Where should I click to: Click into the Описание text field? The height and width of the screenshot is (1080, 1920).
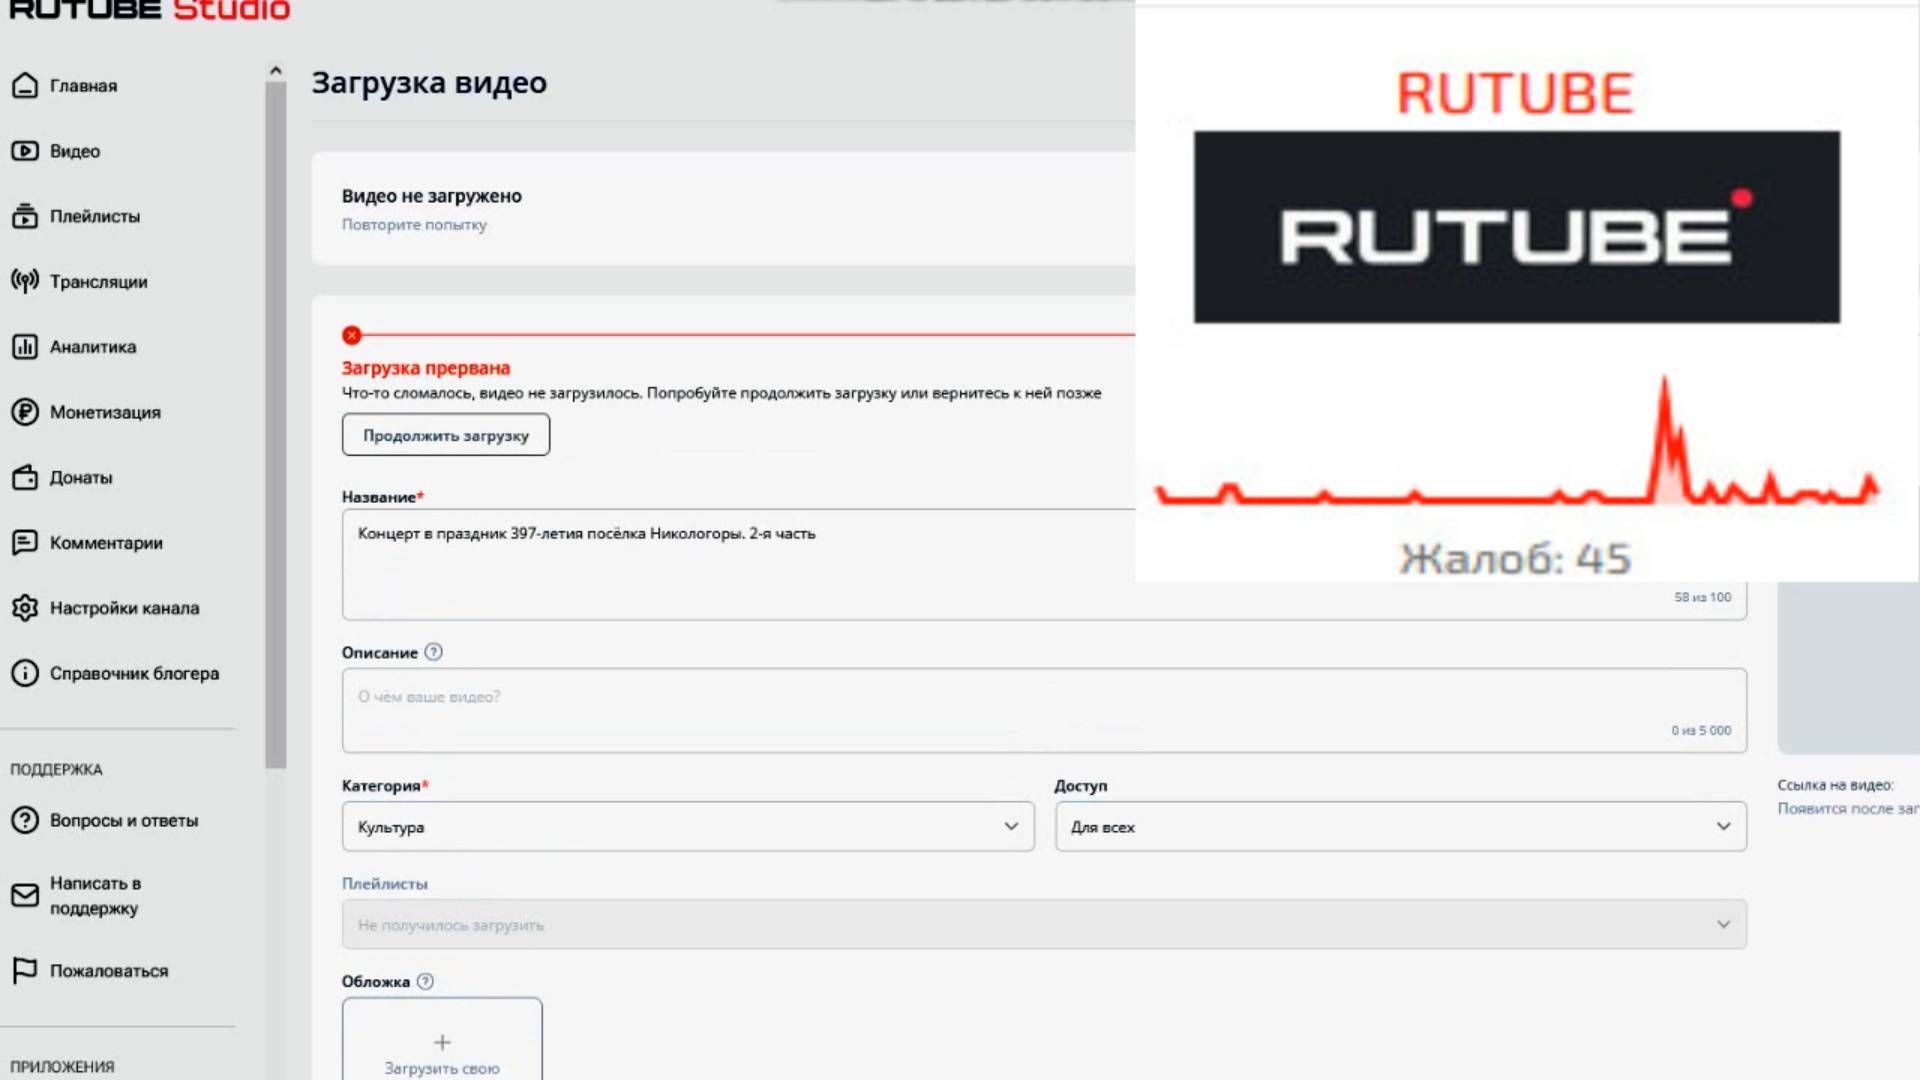coord(1043,710)
